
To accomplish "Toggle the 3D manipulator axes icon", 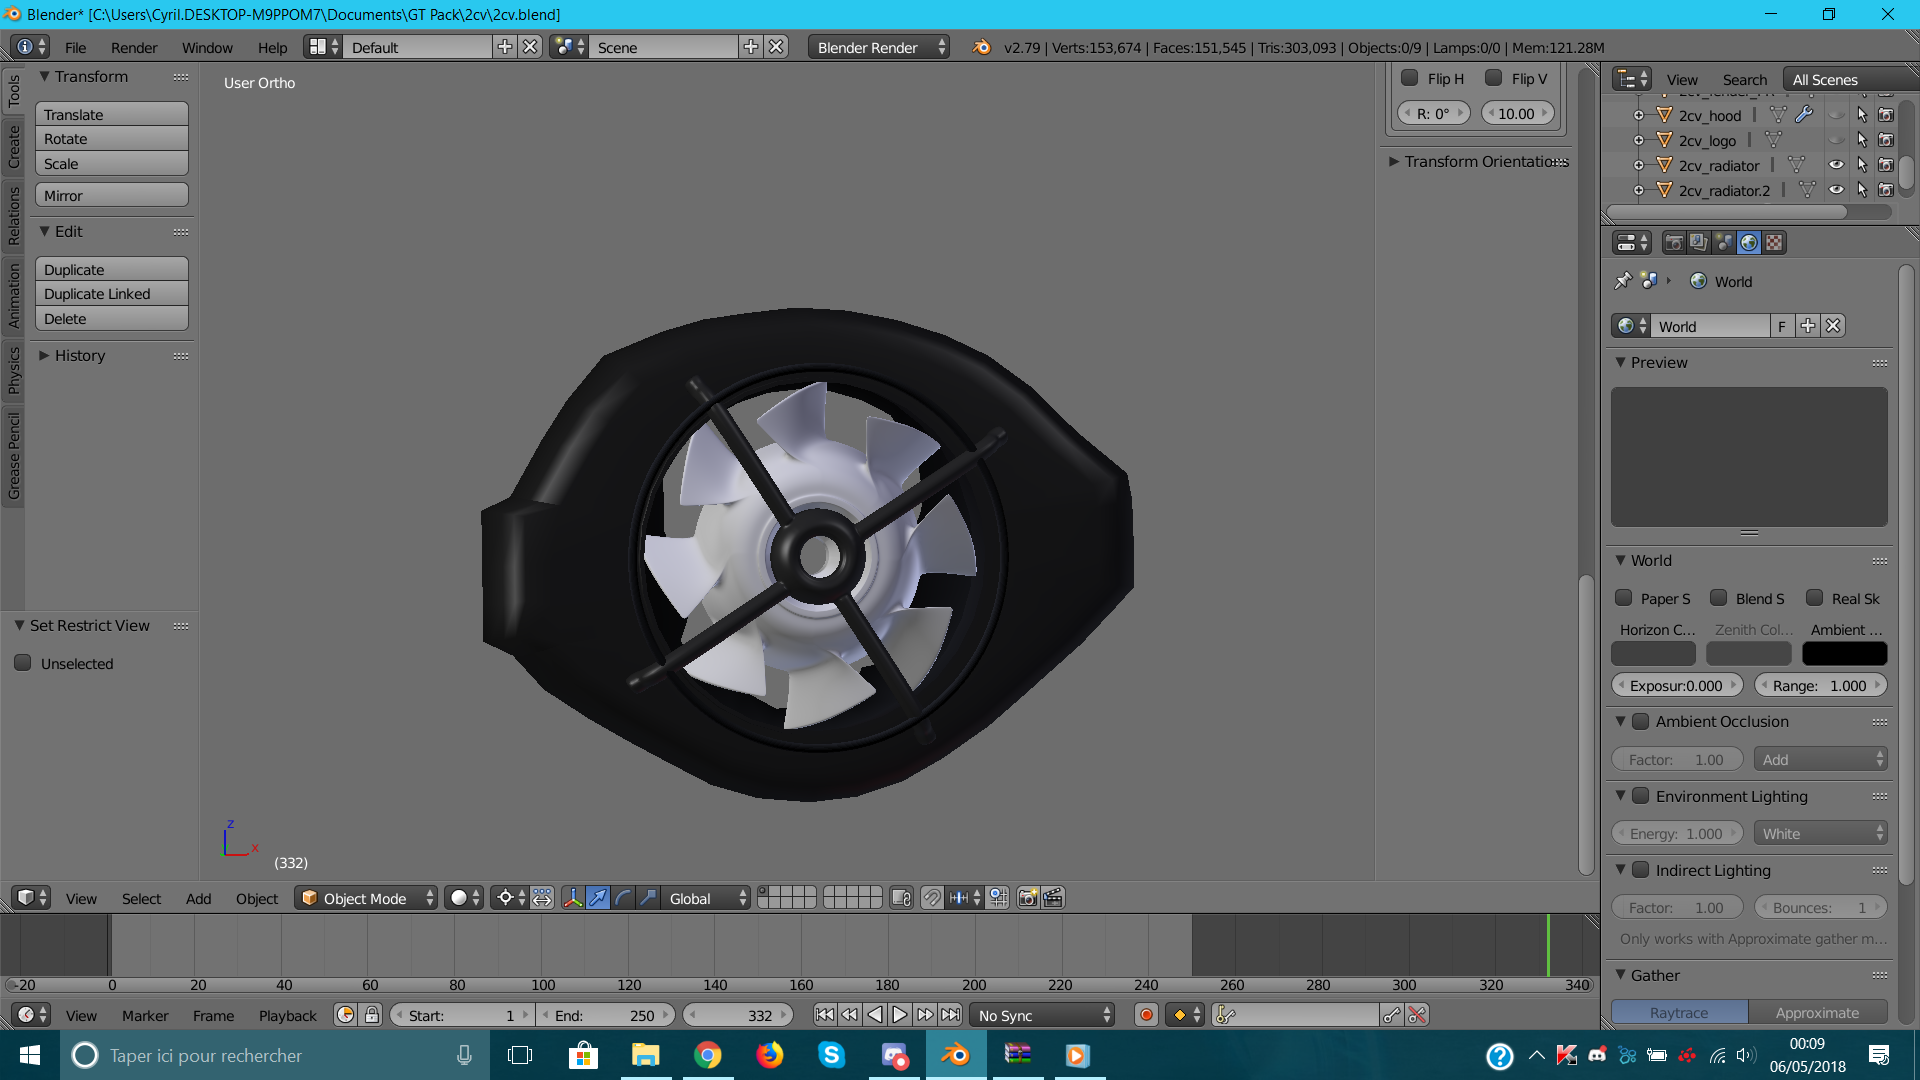I will coord(572,898).
